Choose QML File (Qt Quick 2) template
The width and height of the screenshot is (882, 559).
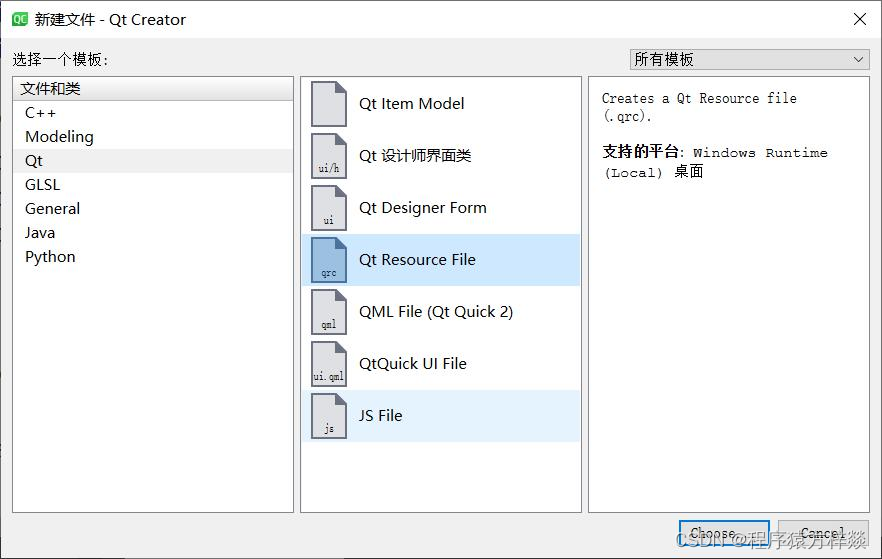441,312
